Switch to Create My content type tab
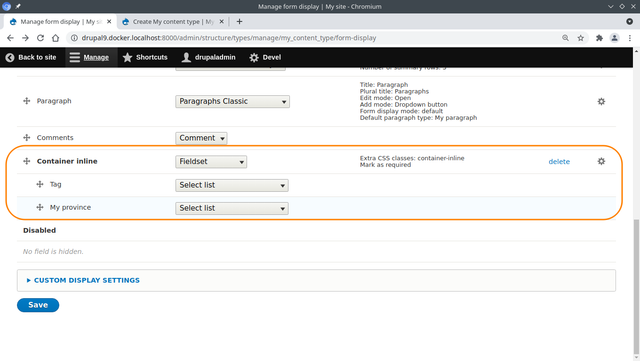This screenshot has width=640, height=361. pos(173,22)
